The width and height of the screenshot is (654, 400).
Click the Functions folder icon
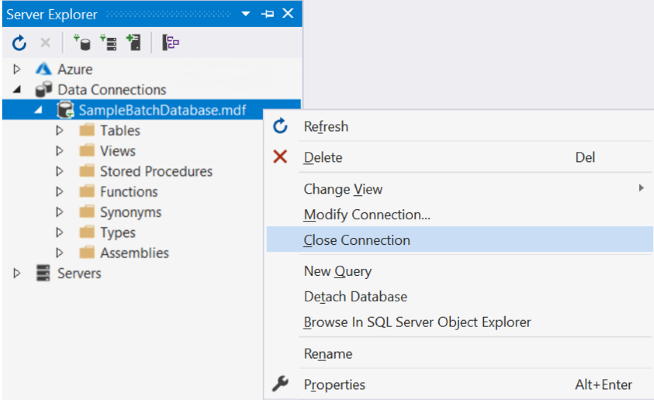(x=87, y=191)
